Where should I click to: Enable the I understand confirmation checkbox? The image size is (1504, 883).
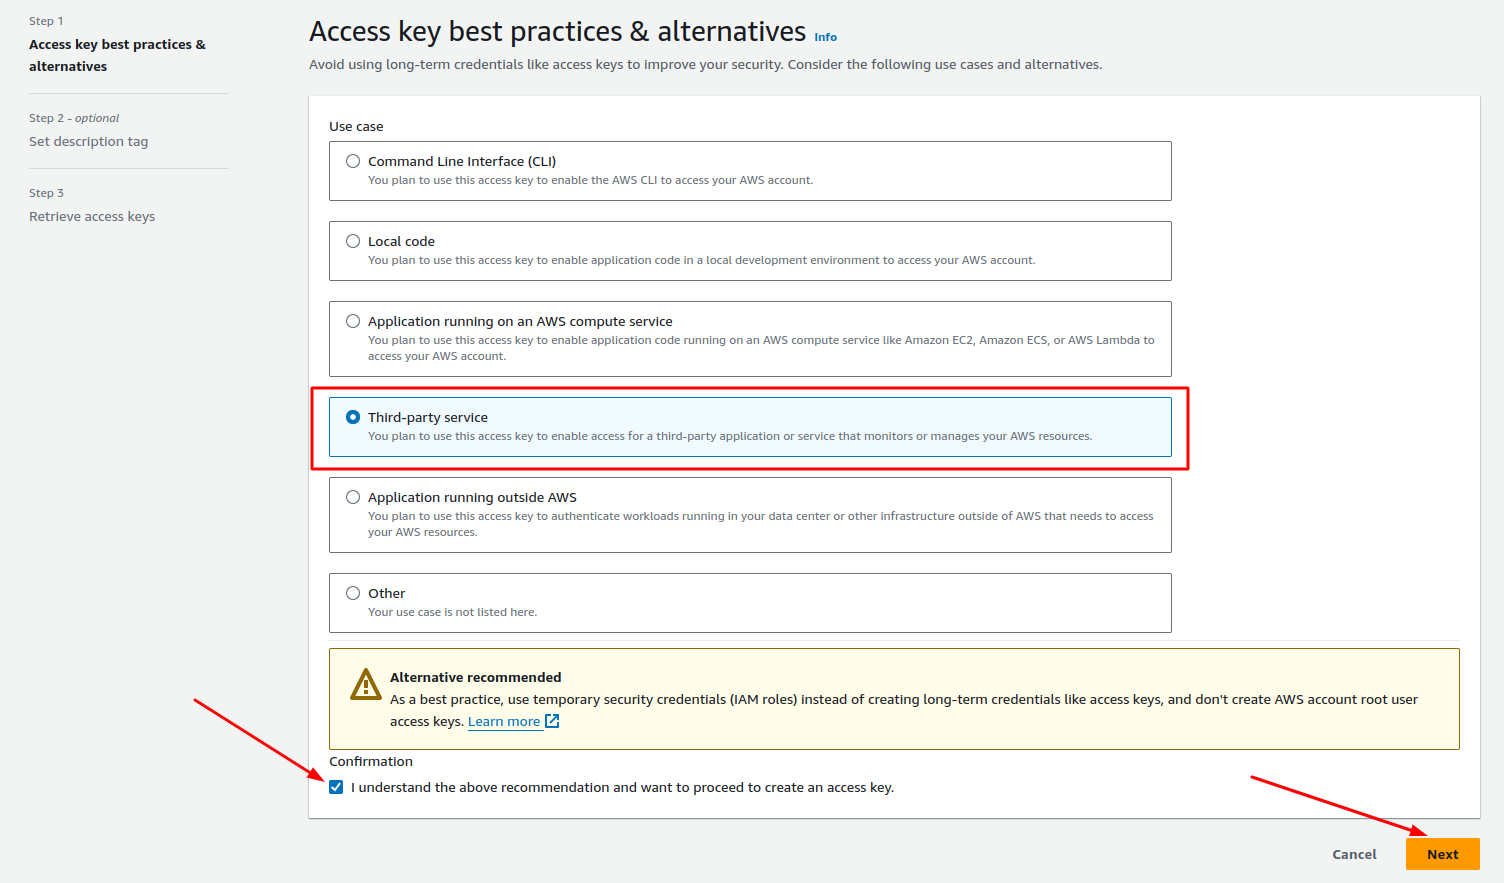click(336, 787)
